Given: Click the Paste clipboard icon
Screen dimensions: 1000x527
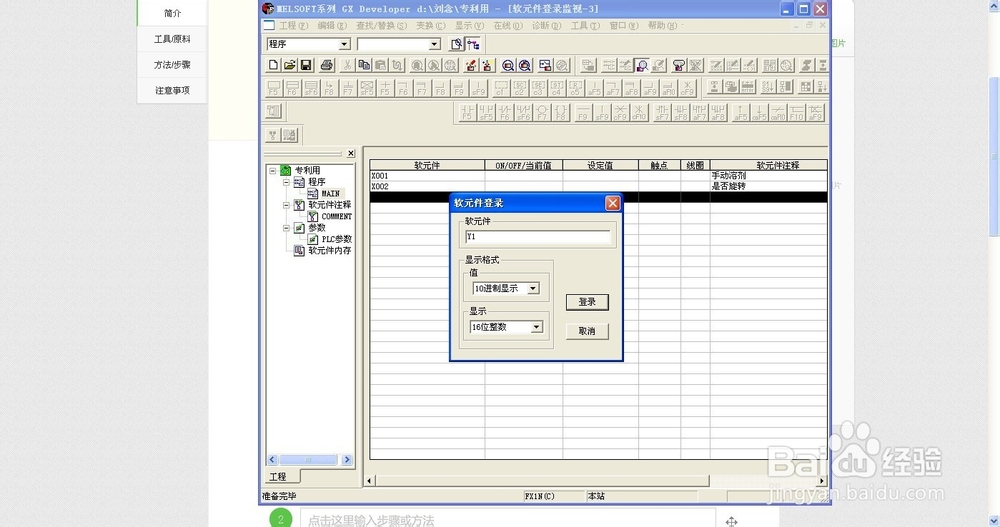Looking at the screenshot, I should [x=381, y=65].
